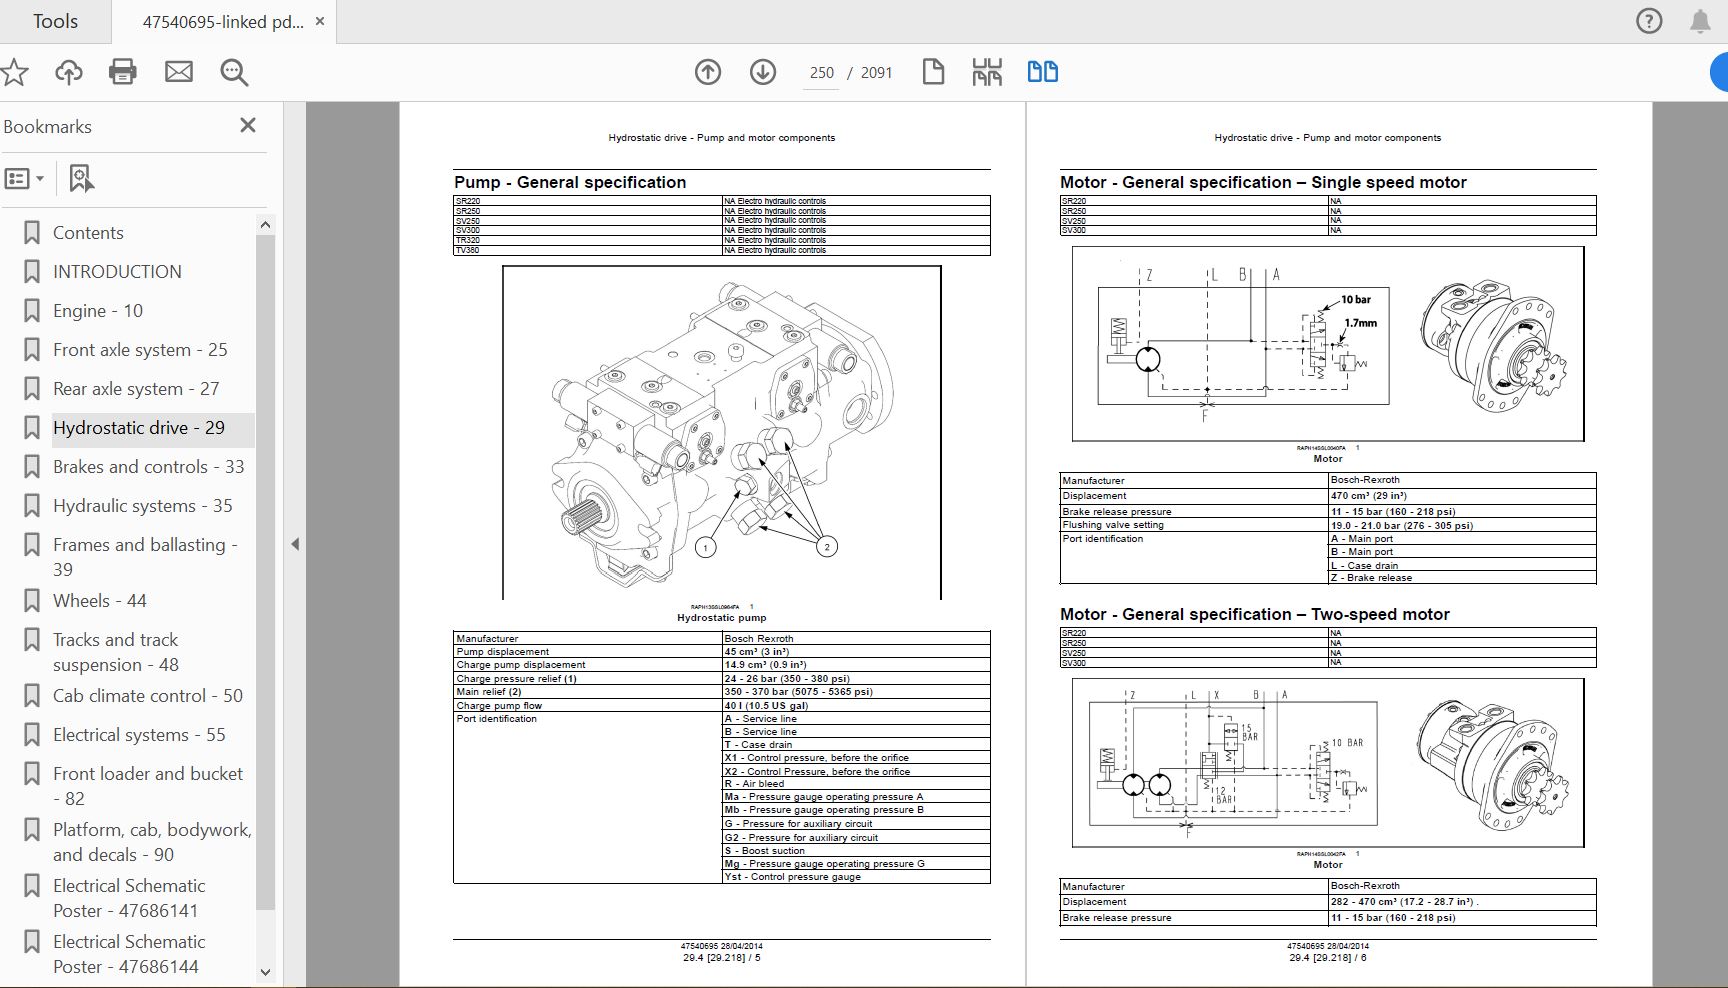Click the star bookmark icon in toolbar
This screenshot has width=1728, height=988.
(x=14, y=72)
